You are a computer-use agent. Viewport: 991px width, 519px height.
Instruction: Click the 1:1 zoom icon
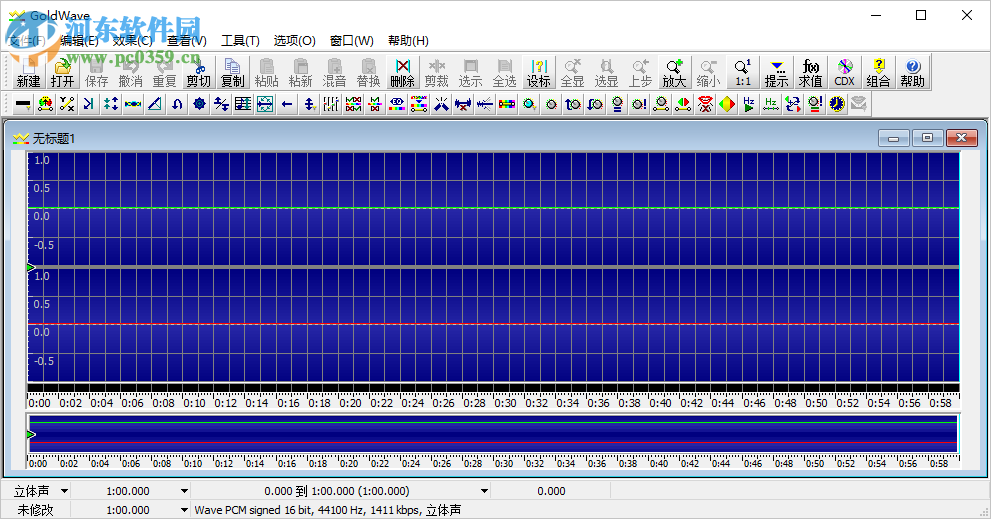tap(742, 72)
